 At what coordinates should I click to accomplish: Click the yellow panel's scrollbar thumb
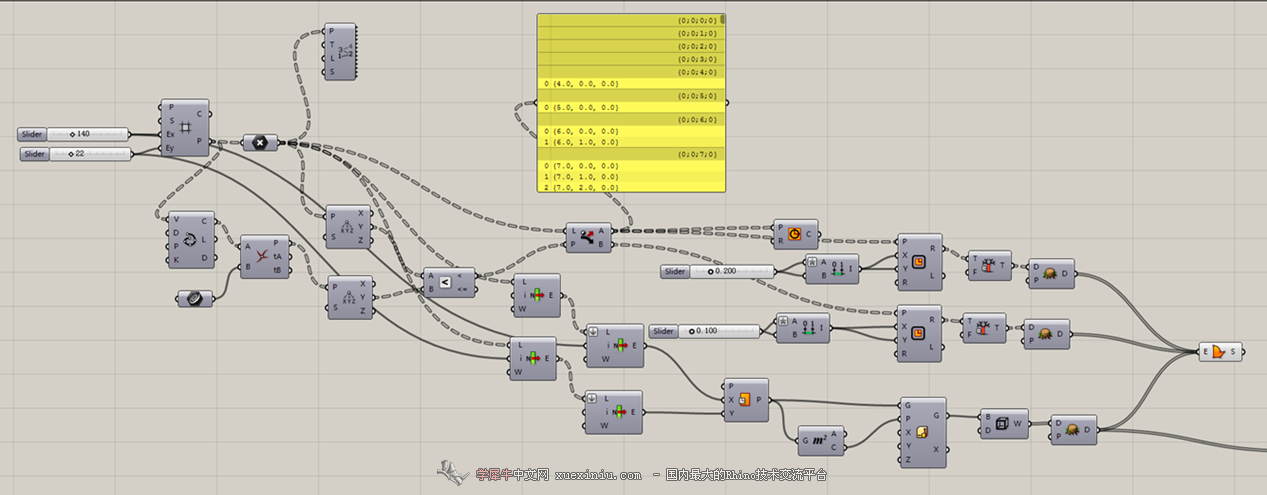click(x=723, y=18)
